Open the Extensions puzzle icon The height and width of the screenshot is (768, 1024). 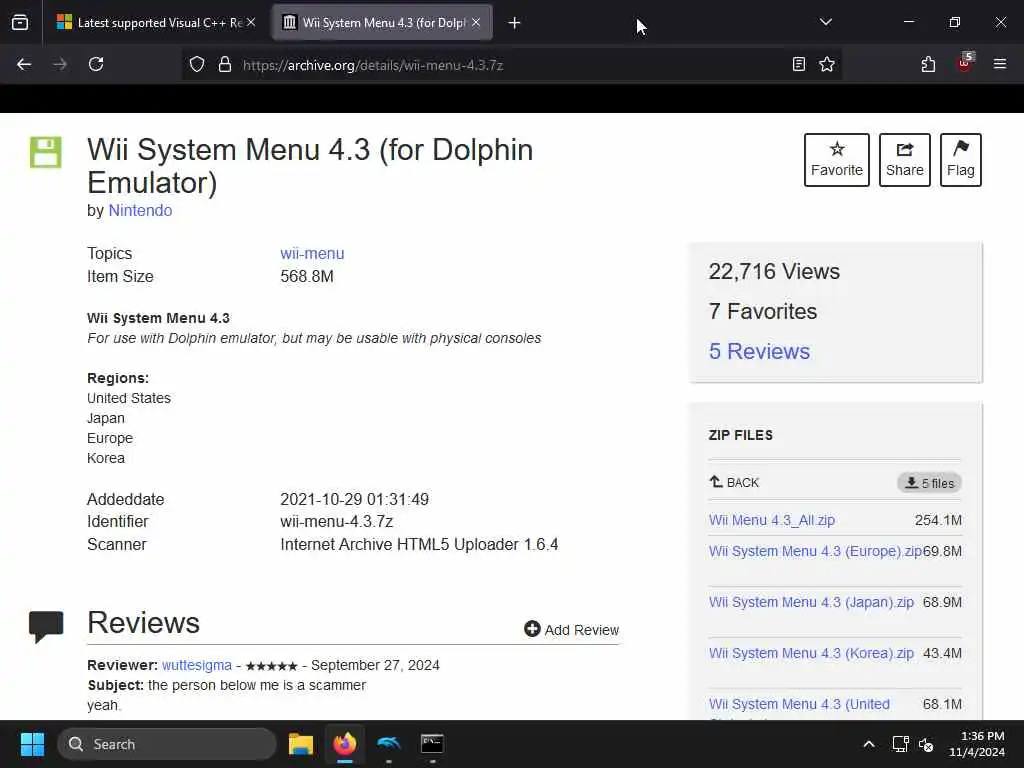[x=928, y=64]
